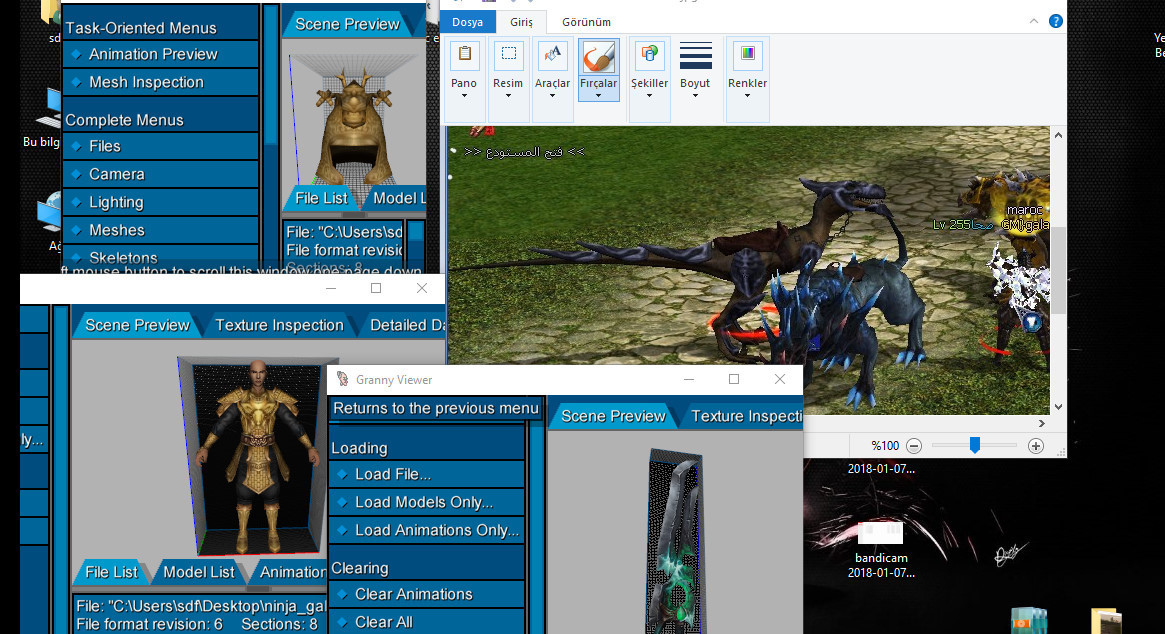
Task: Select Scene Preview tab in front Granny Viewer
Action: click(x=613, y=416)
